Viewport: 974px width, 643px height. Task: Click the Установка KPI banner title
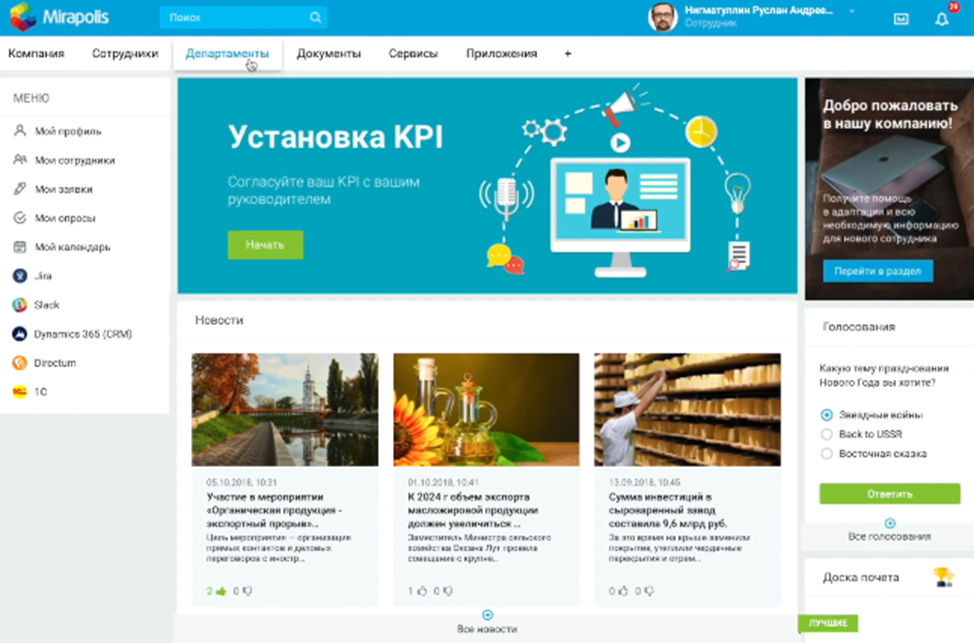335,137
